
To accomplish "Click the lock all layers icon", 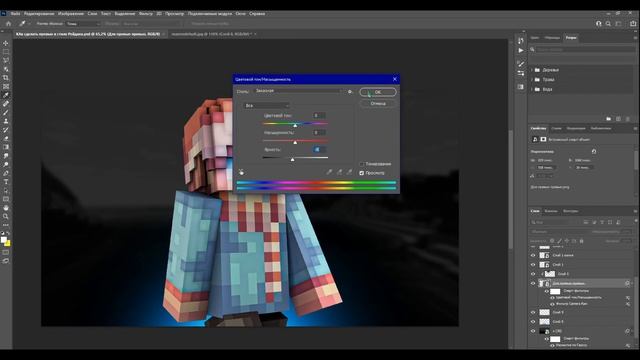I will click(582, 241).
